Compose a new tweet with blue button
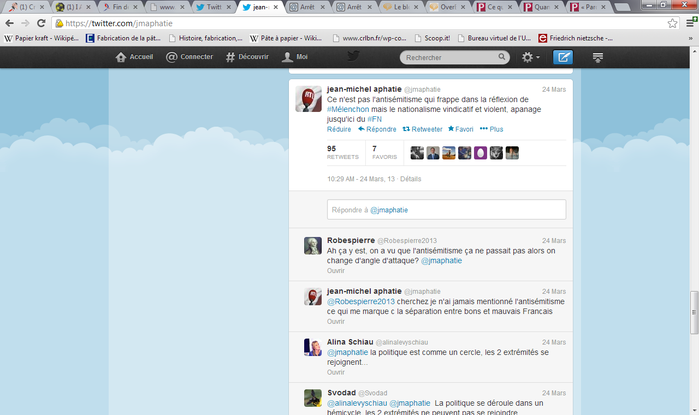 tap(563, 57)
